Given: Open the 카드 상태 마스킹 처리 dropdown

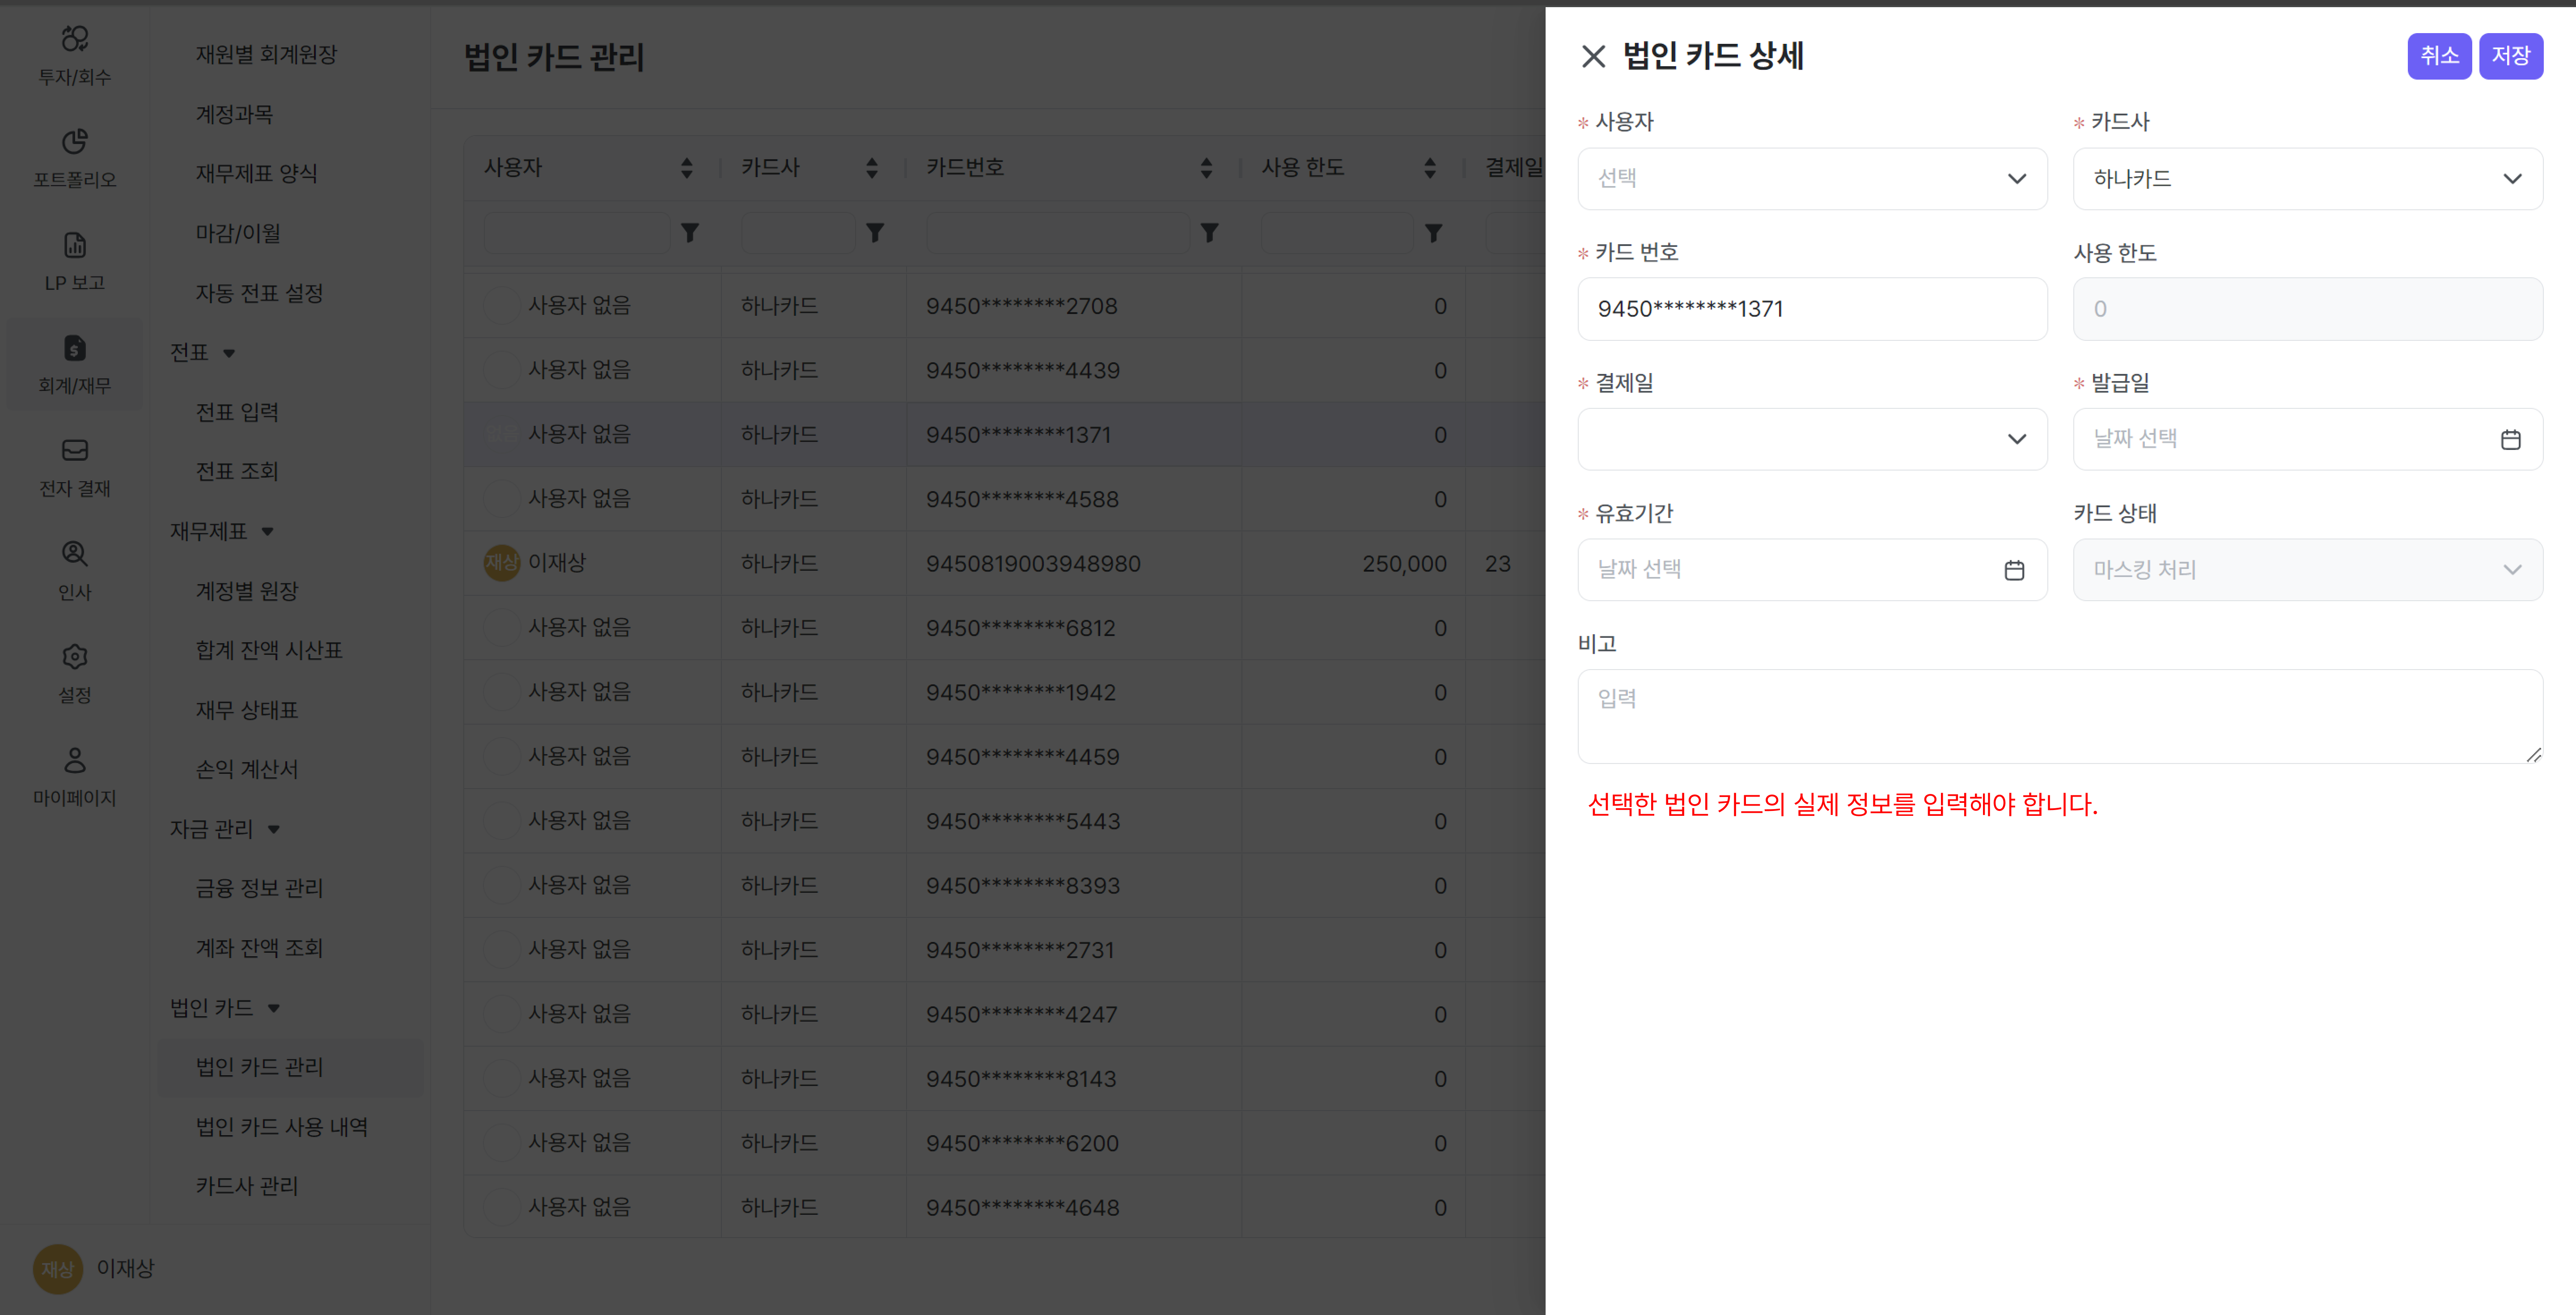Looking at the screenshot, I should [2307, 569].
